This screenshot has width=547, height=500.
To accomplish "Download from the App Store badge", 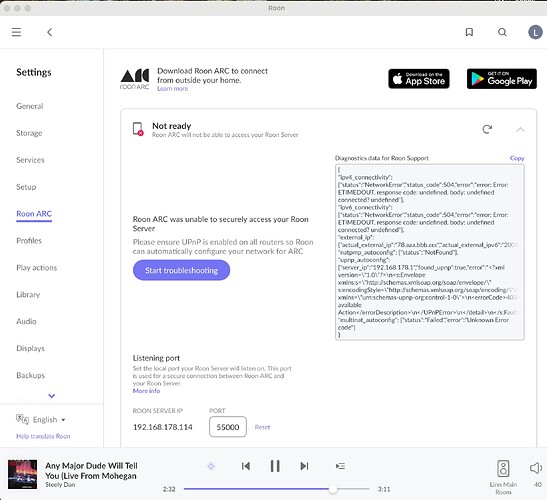I will pos(419,79).
